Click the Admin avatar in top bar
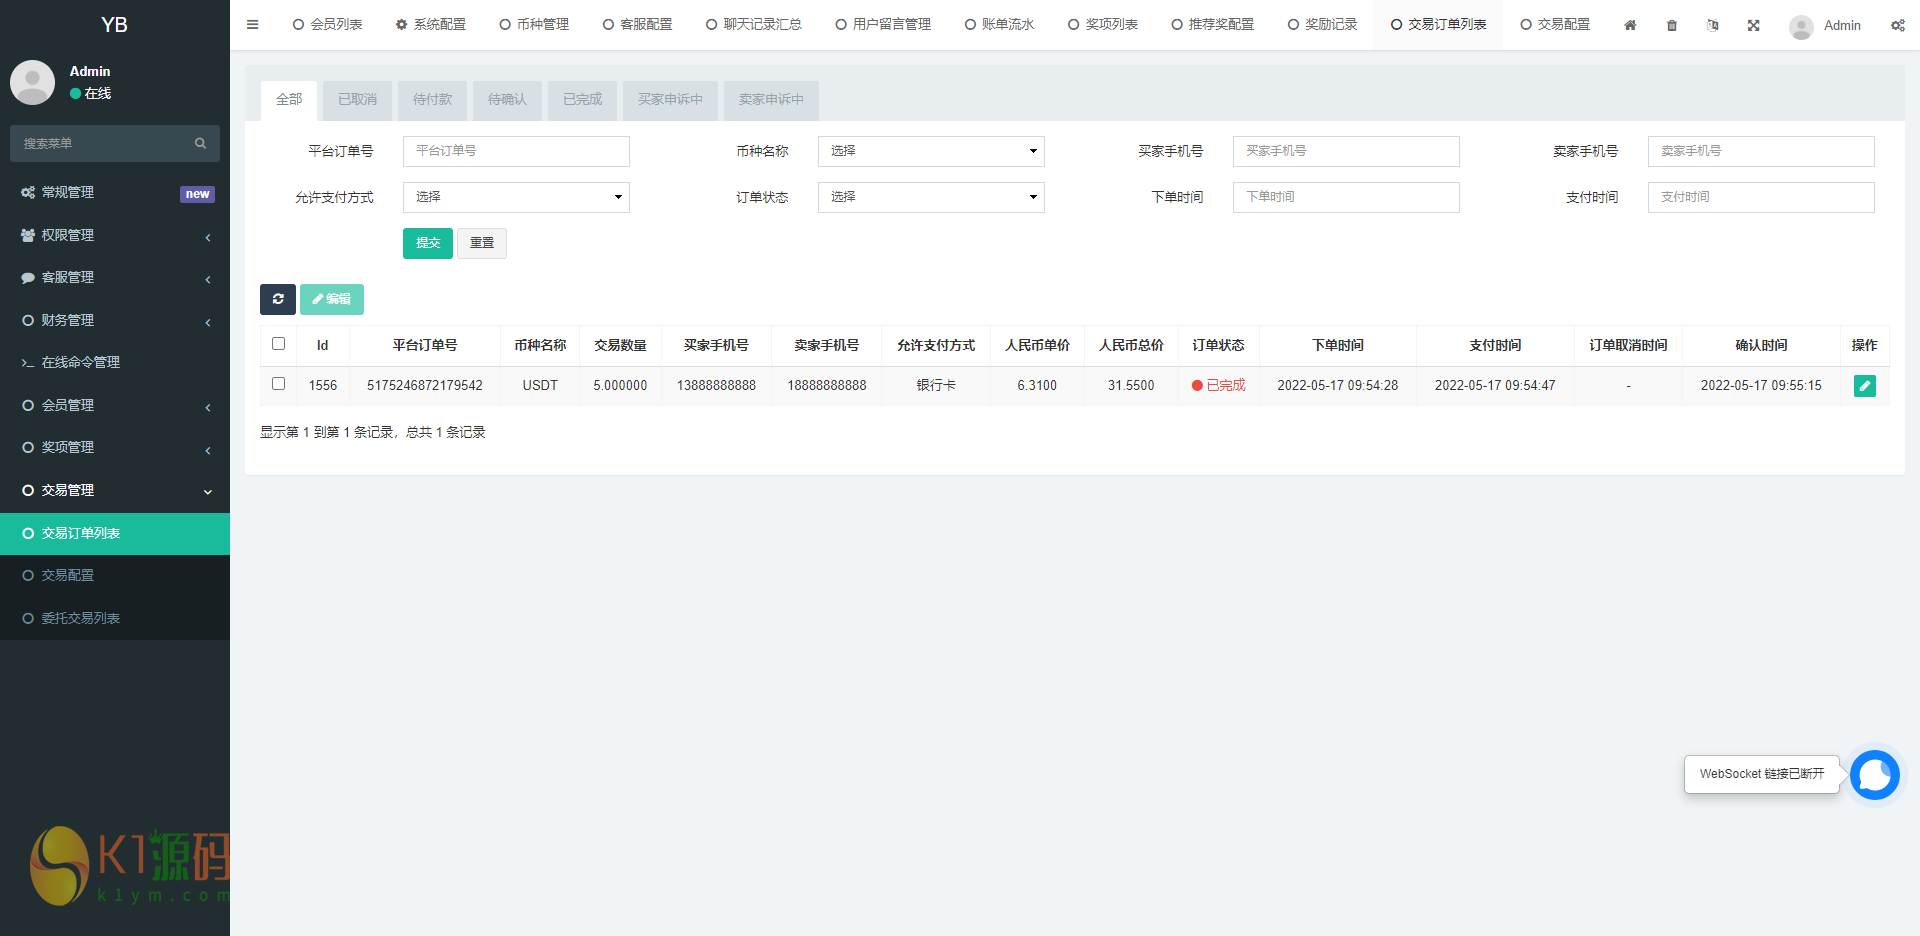Image resolution: width=1920 pixels, height=936 pixels. click(x=1801, y=26)
